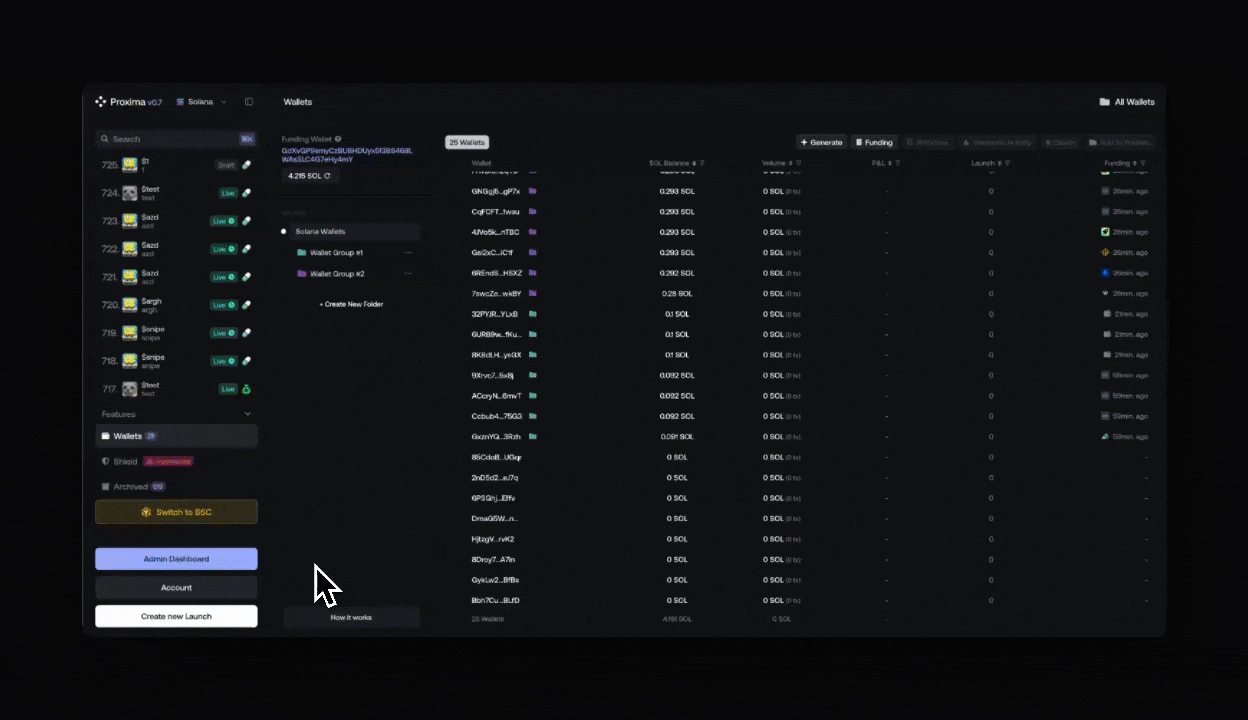Click the Generate button
The height and width of the screenshot is (720, 1248).
coord(821,142)
